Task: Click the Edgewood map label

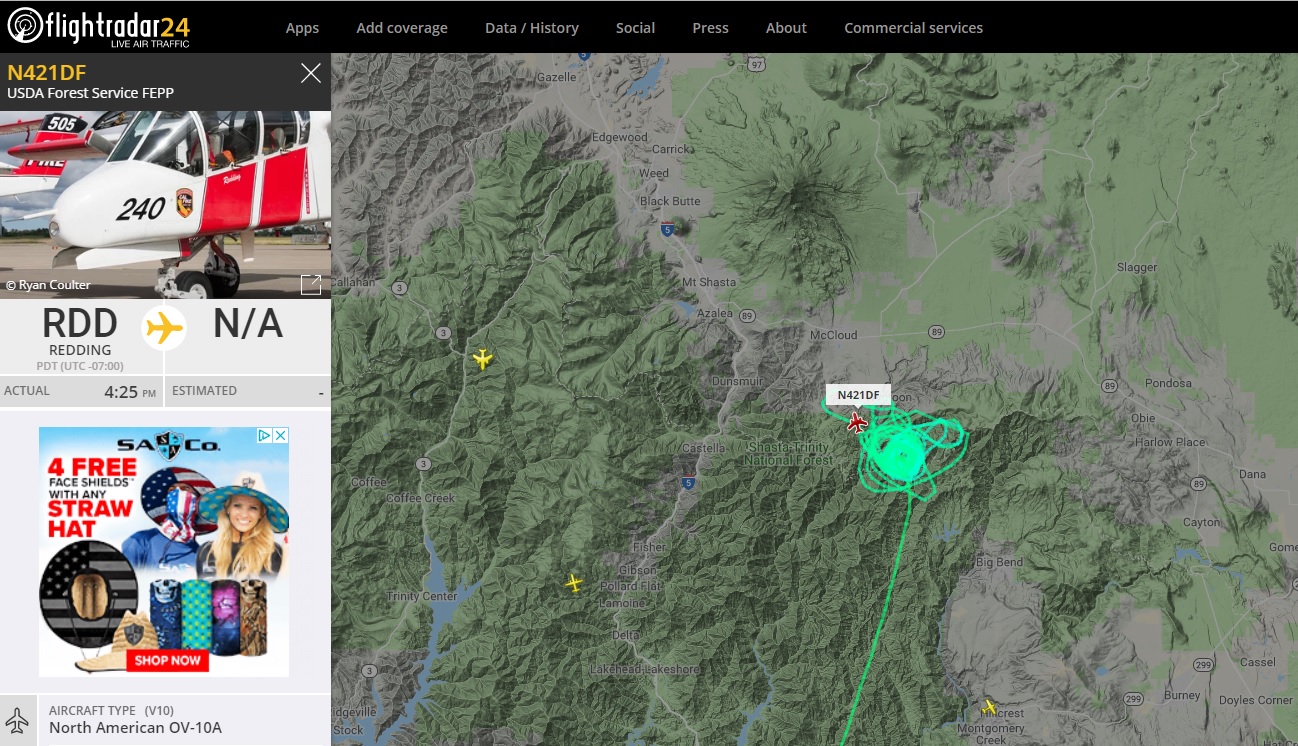Action: (620, 137)
